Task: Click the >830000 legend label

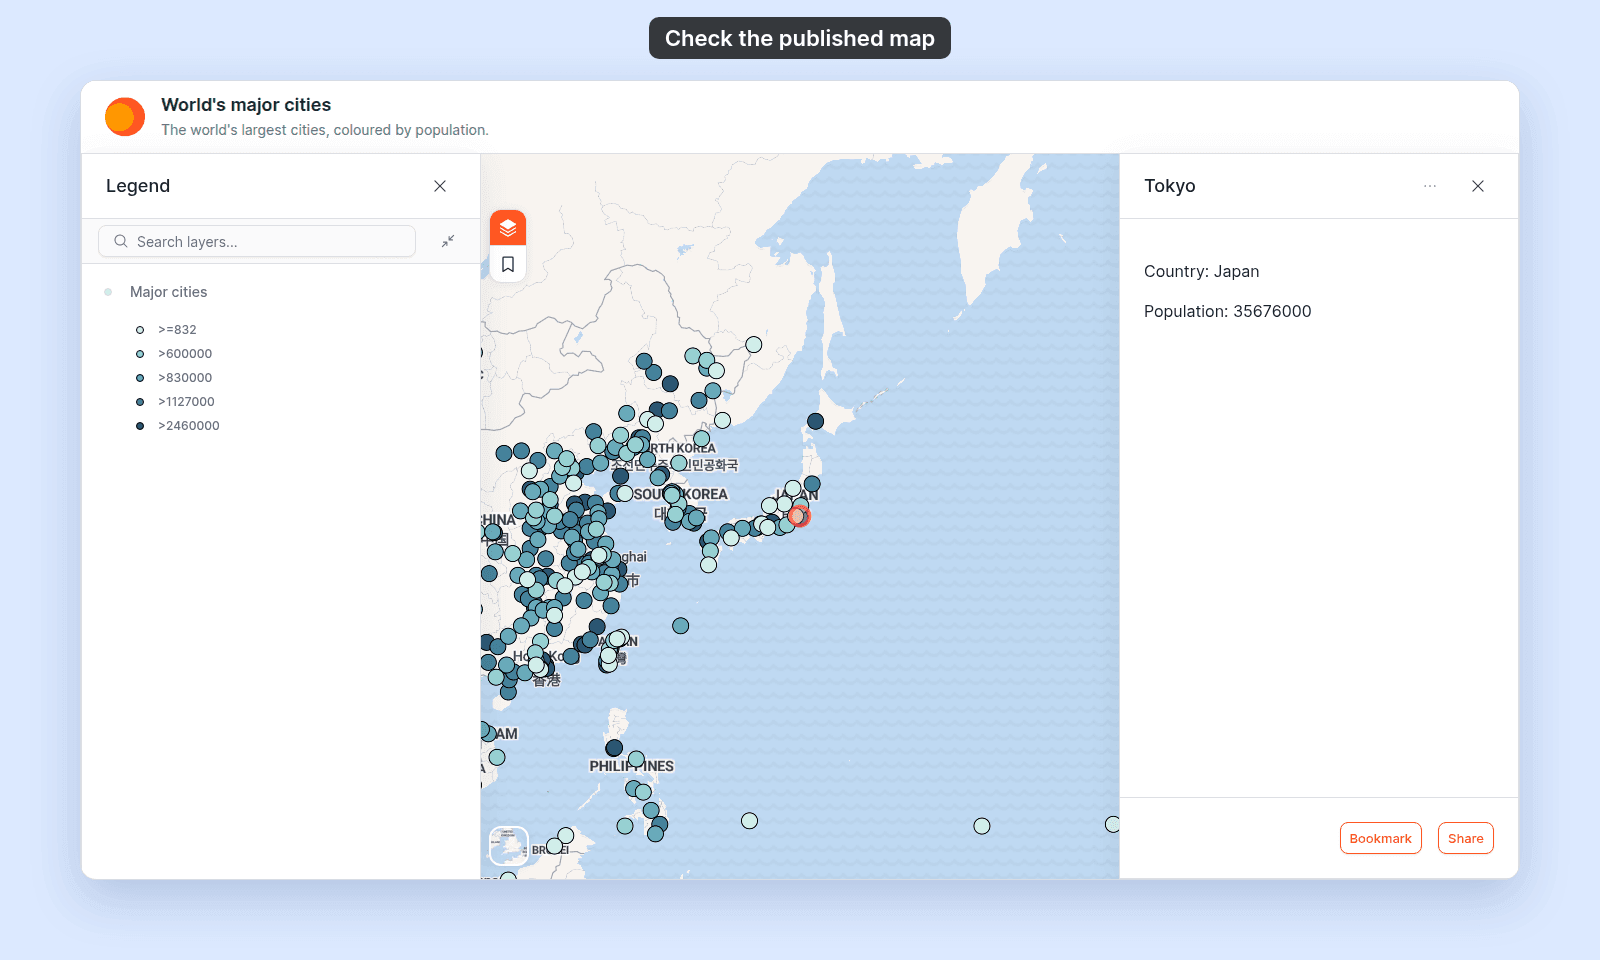Action: (x=185, y=378)
